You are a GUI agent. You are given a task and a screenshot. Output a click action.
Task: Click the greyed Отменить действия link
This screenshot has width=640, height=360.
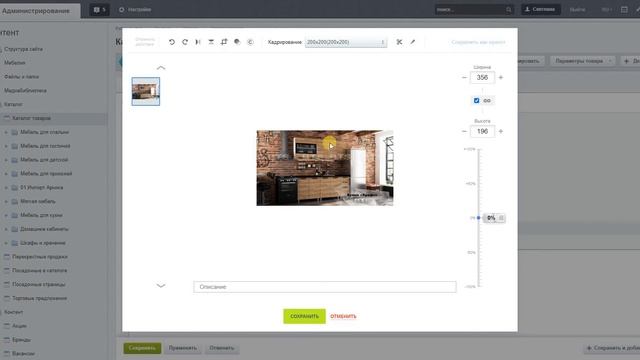[x=145, y=42]
